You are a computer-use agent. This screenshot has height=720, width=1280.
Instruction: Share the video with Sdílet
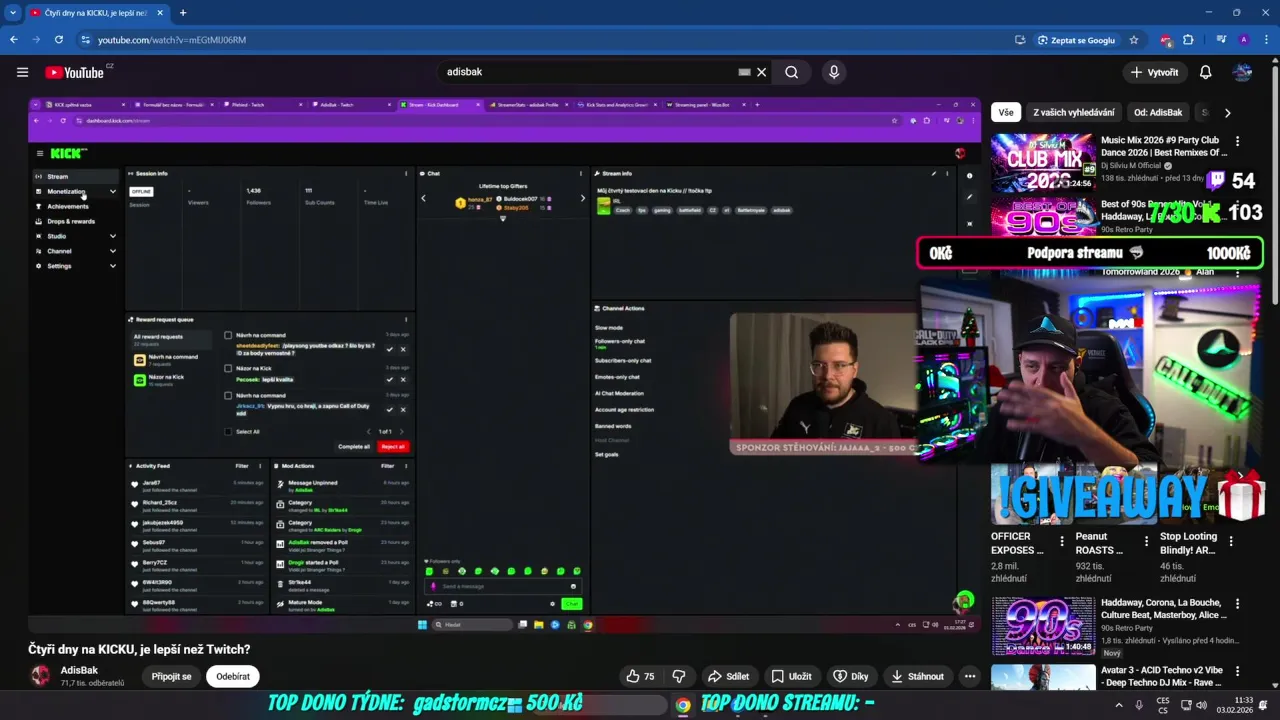[x=728, y=676]
